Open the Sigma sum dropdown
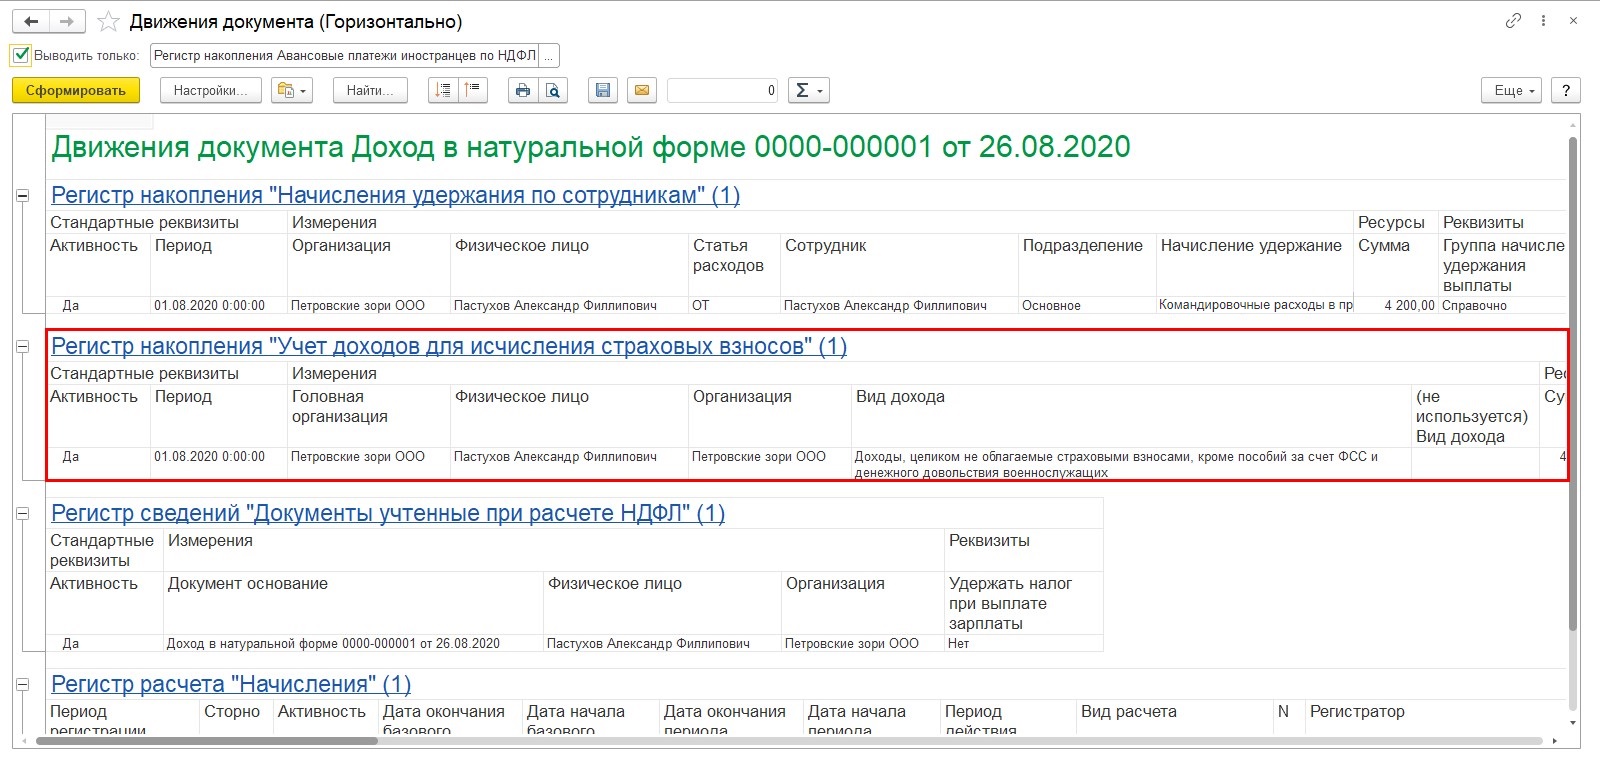The width and height of the screenshot is (1600, 761). pos(809,90)
